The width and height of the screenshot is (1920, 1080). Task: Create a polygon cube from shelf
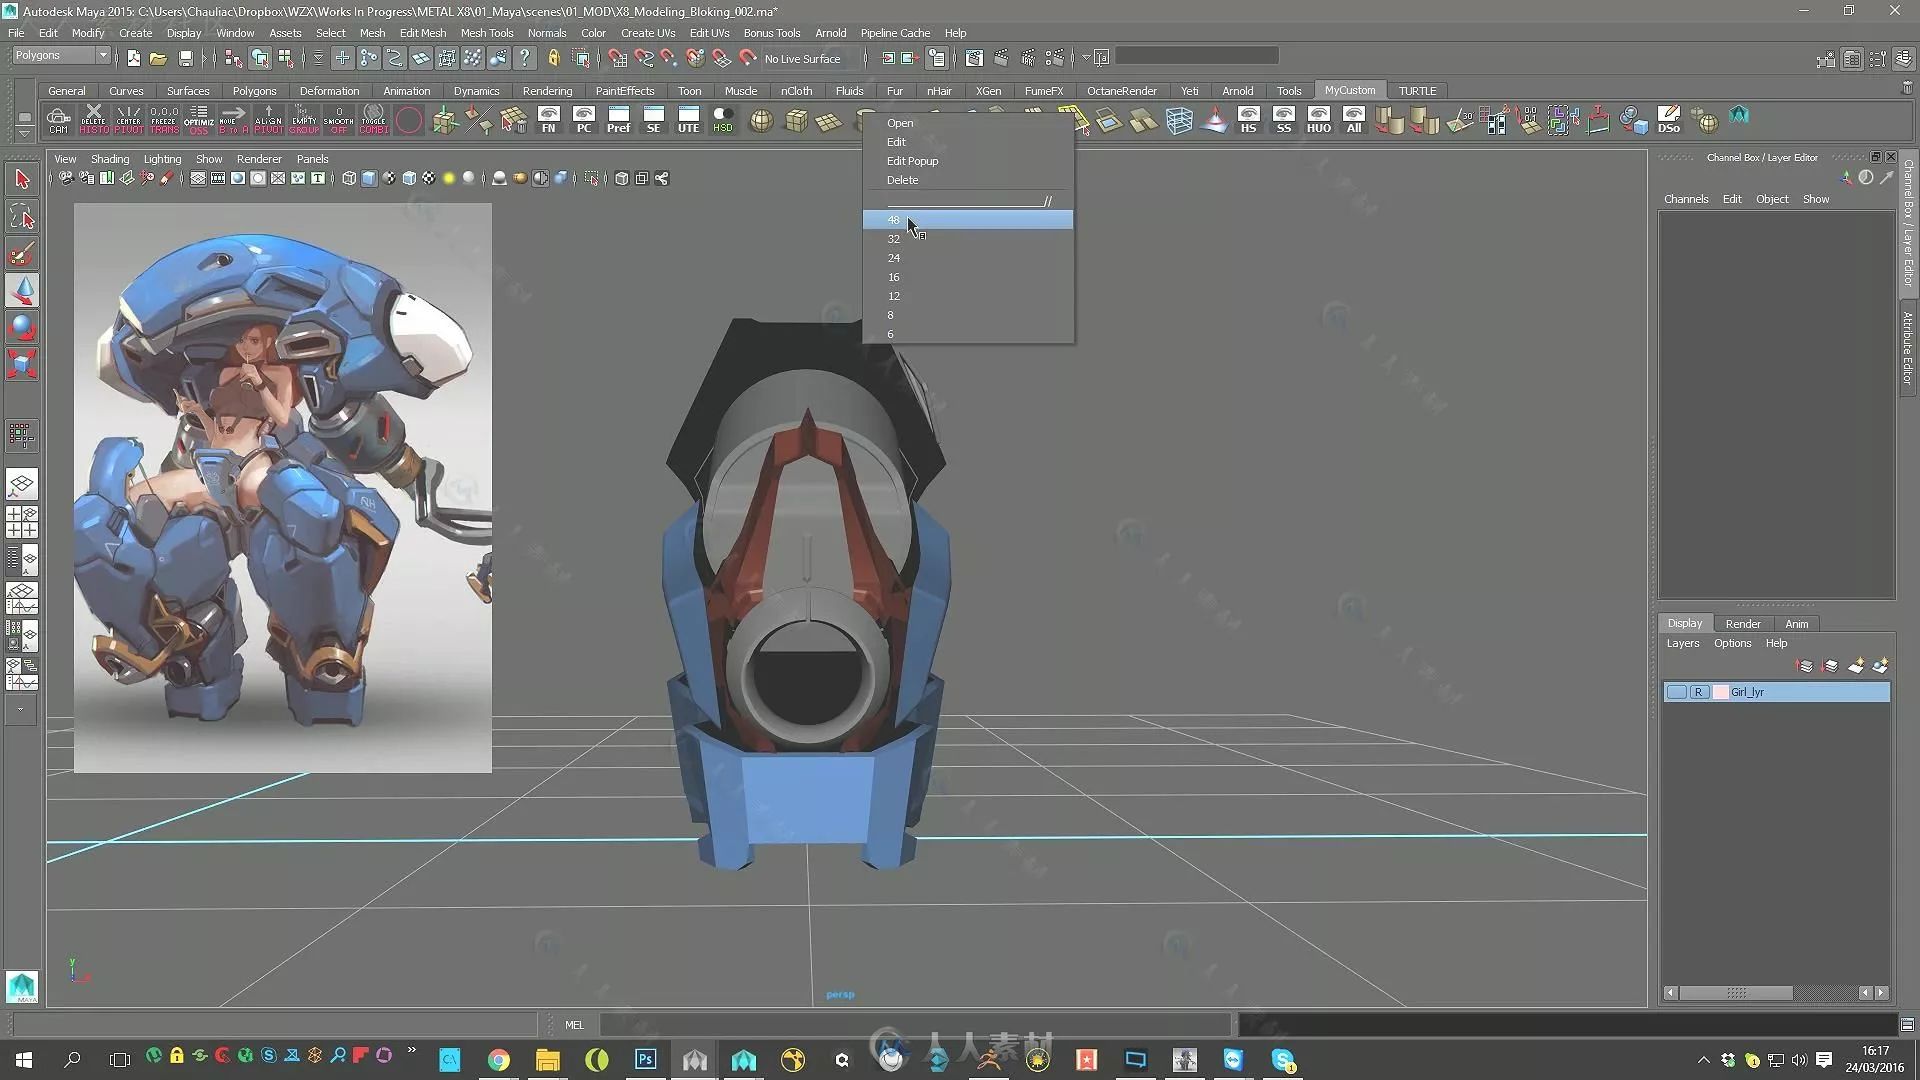796,121
